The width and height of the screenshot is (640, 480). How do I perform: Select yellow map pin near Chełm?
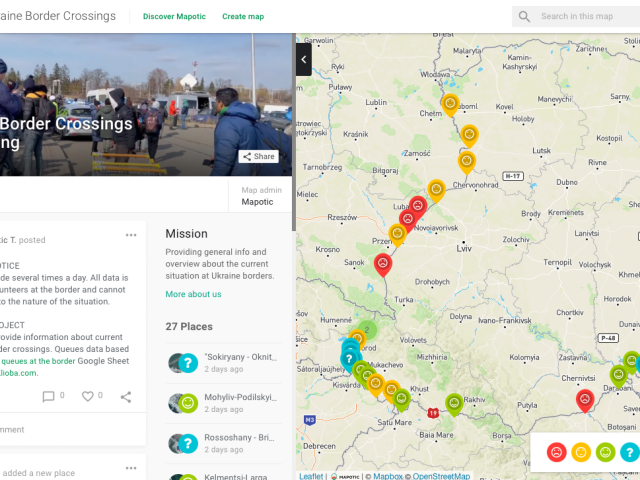450,104
